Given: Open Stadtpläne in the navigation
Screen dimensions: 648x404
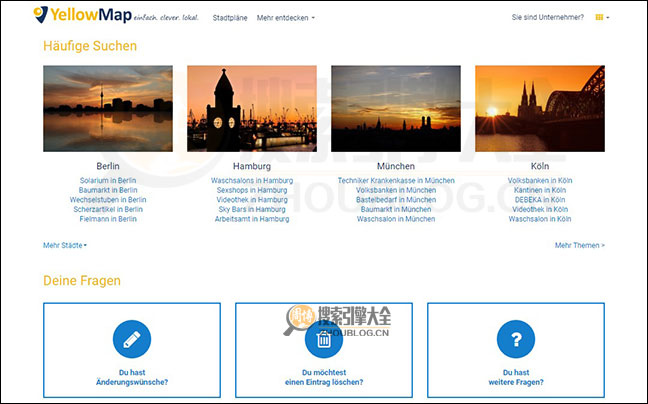Looking at the screenshot, I should 231,18.
